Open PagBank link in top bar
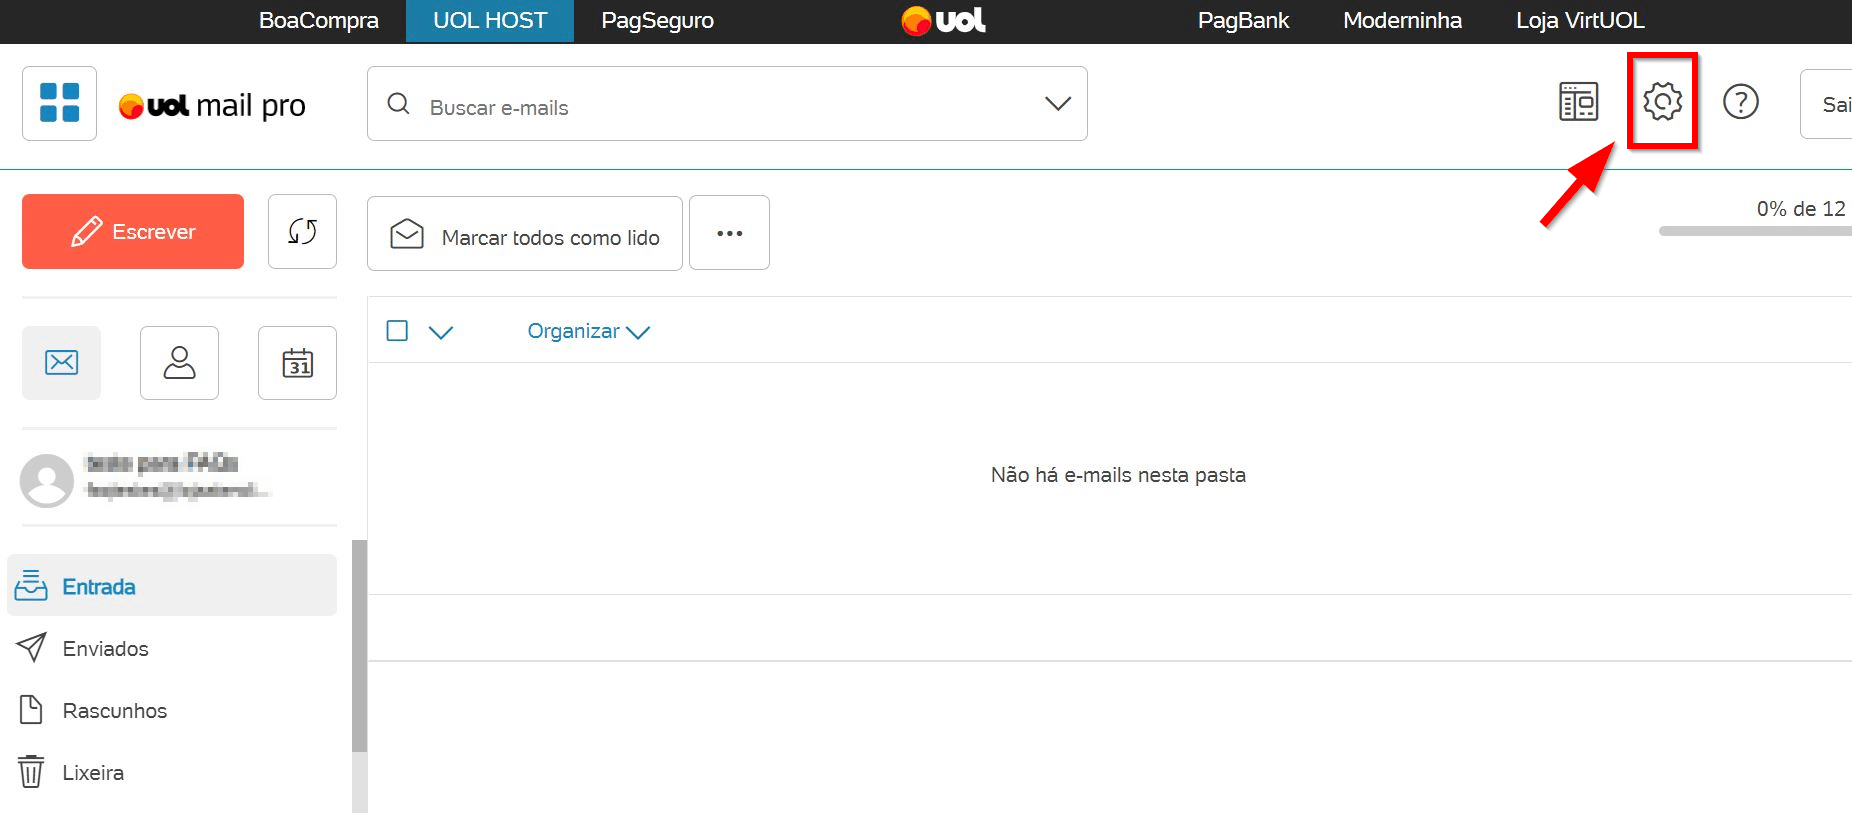The image size is (1852, 813). (1243, 20)
